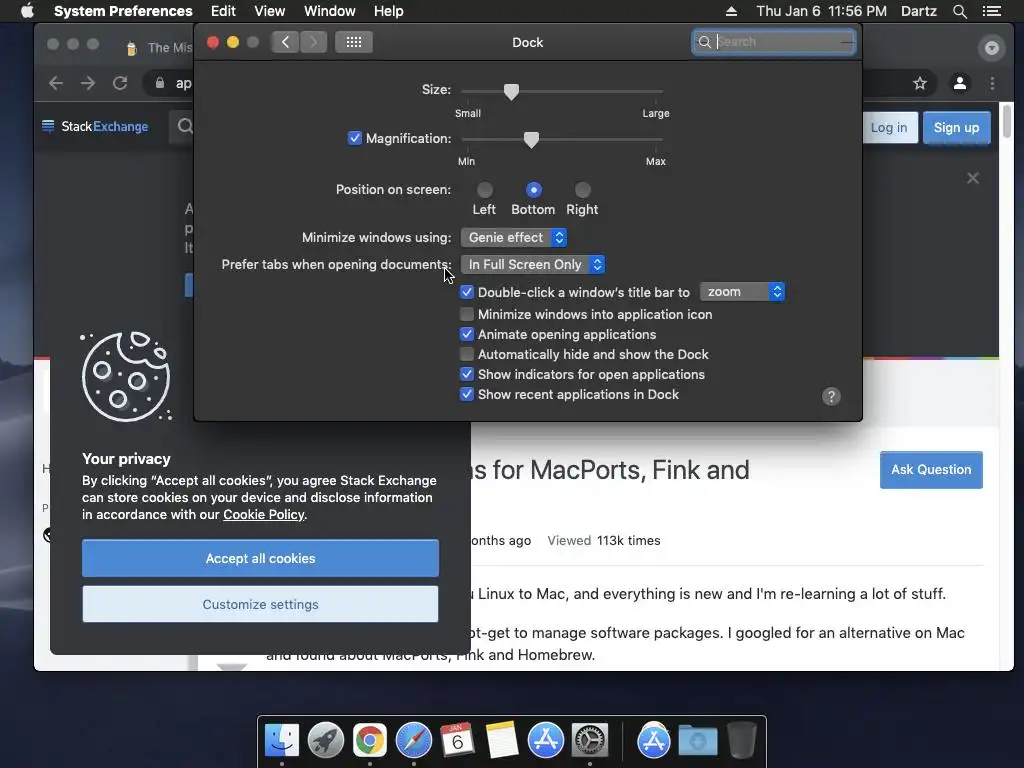Open Chrome profile avatar icon
Viewport: 1024px width, 768px height.
point(959,83)
